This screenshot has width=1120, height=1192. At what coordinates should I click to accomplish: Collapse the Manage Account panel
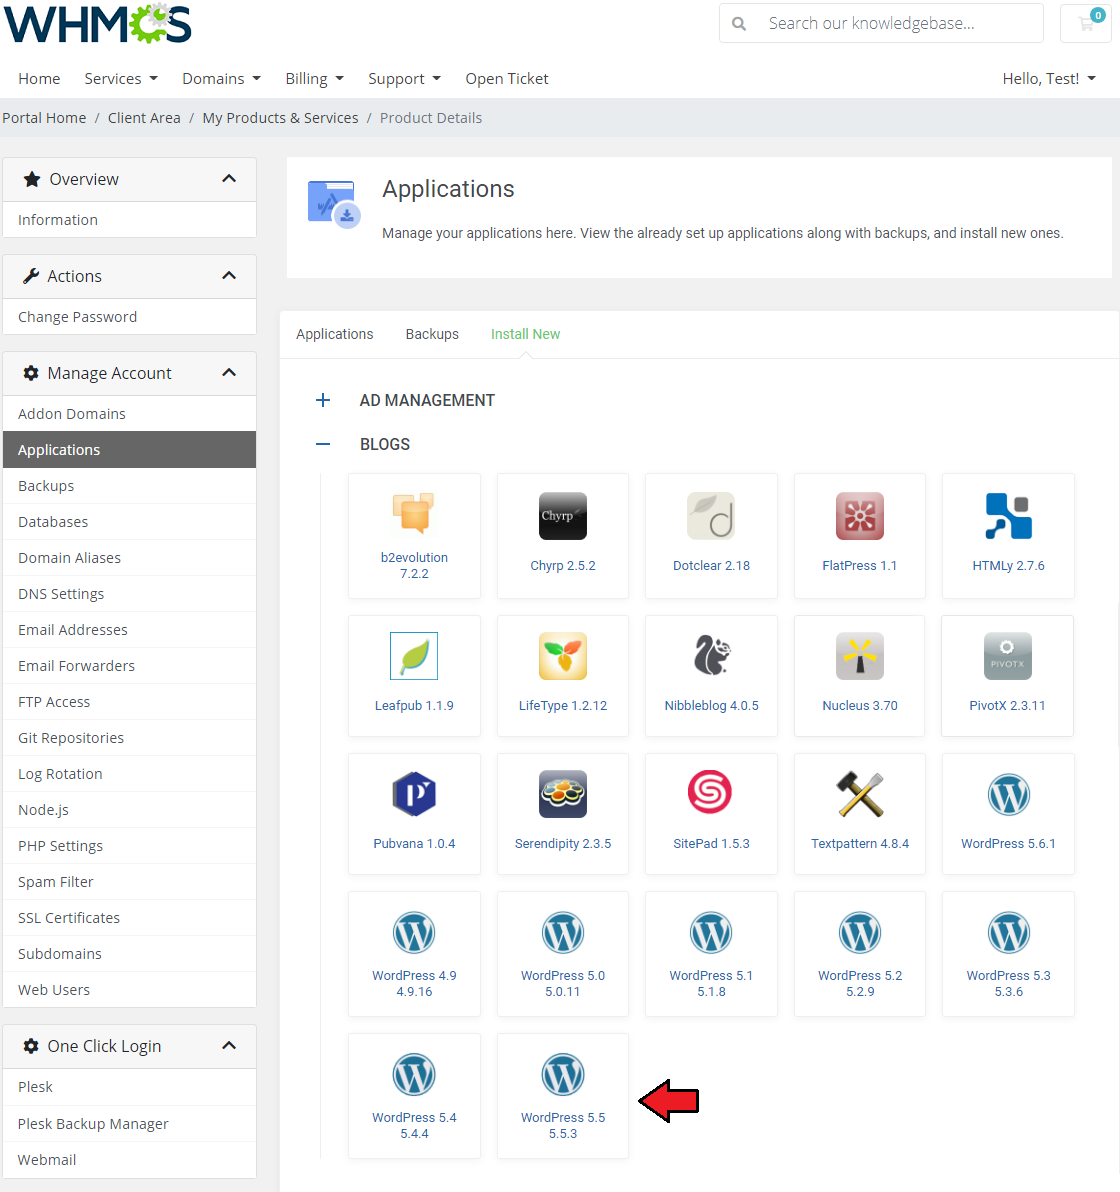(229, 372)
